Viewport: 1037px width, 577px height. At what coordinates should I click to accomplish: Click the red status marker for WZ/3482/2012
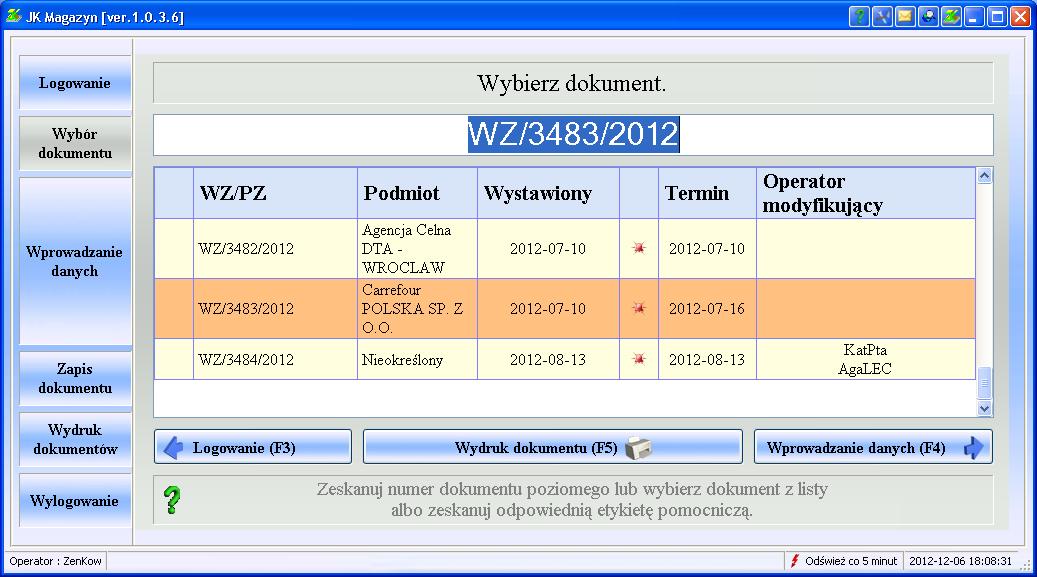tap(639, 249)
